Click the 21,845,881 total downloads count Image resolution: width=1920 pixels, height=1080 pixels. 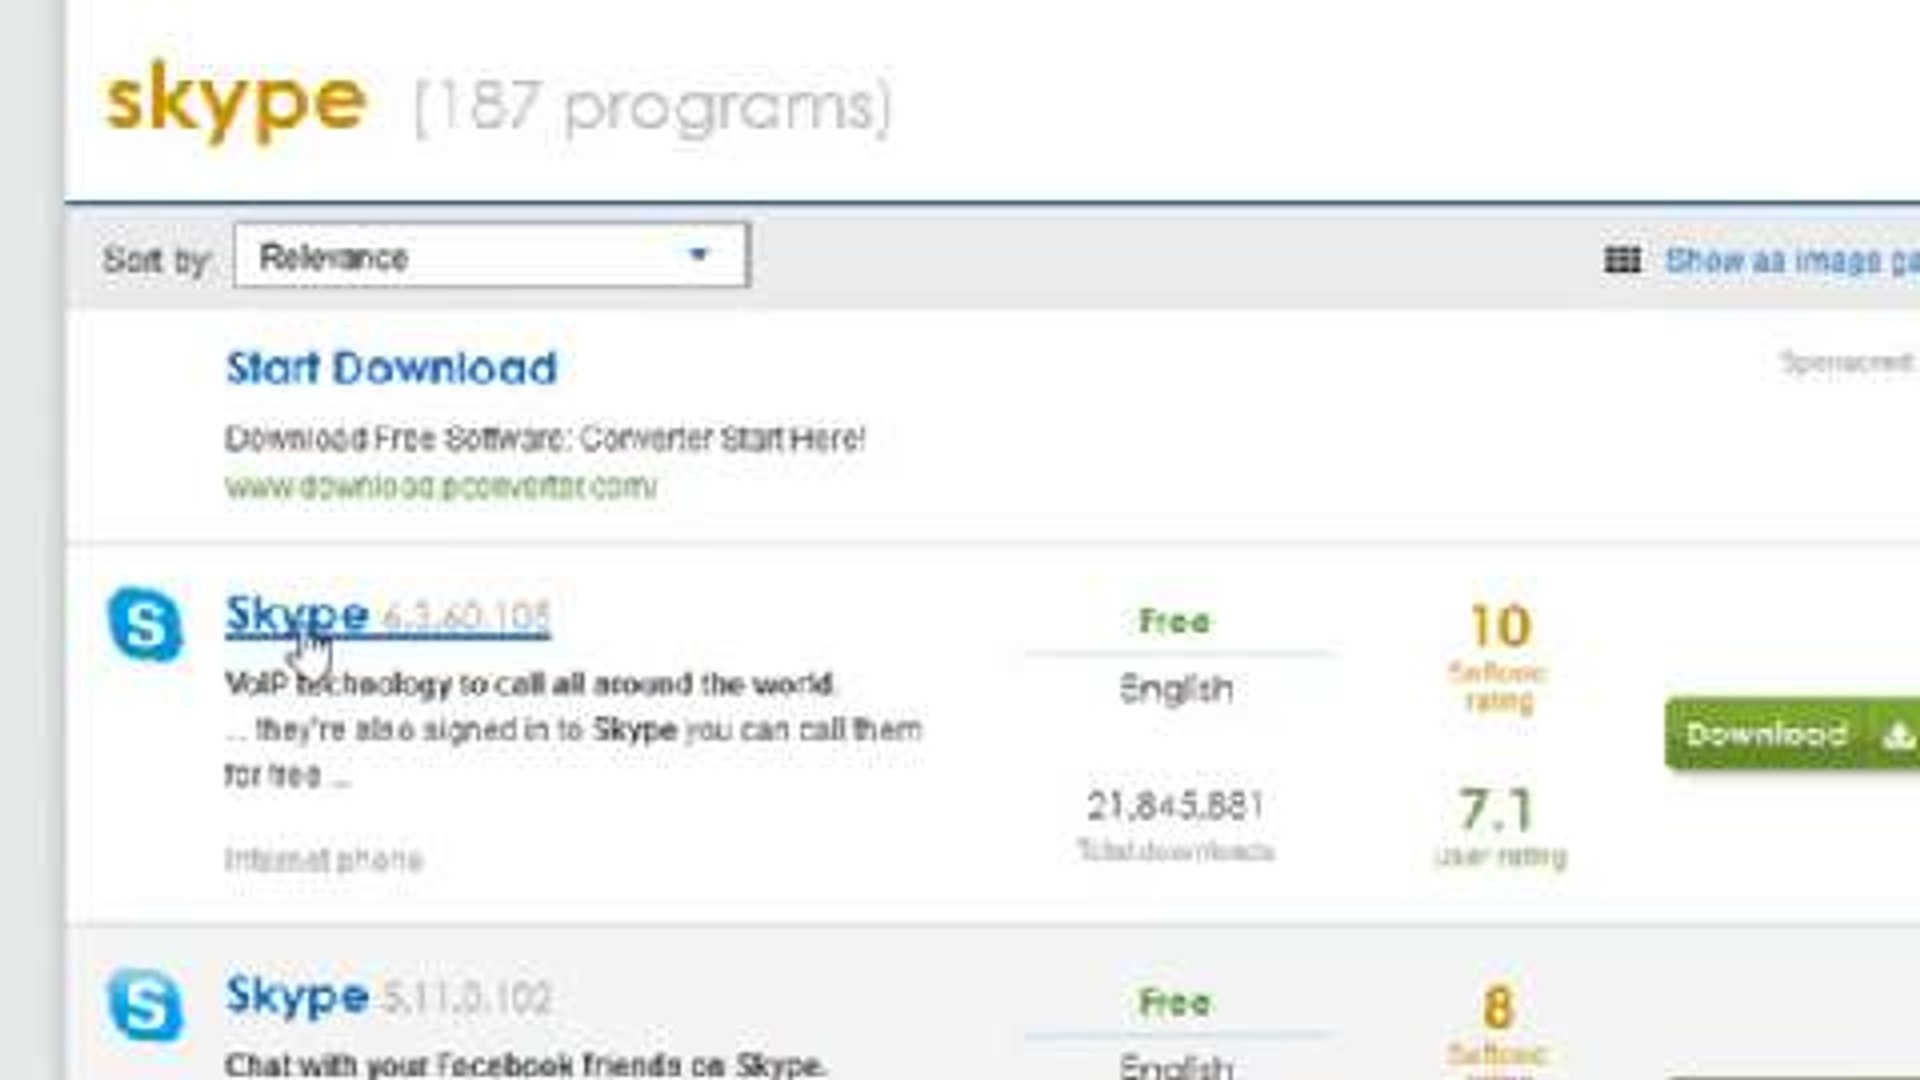tap(1175, 806)
